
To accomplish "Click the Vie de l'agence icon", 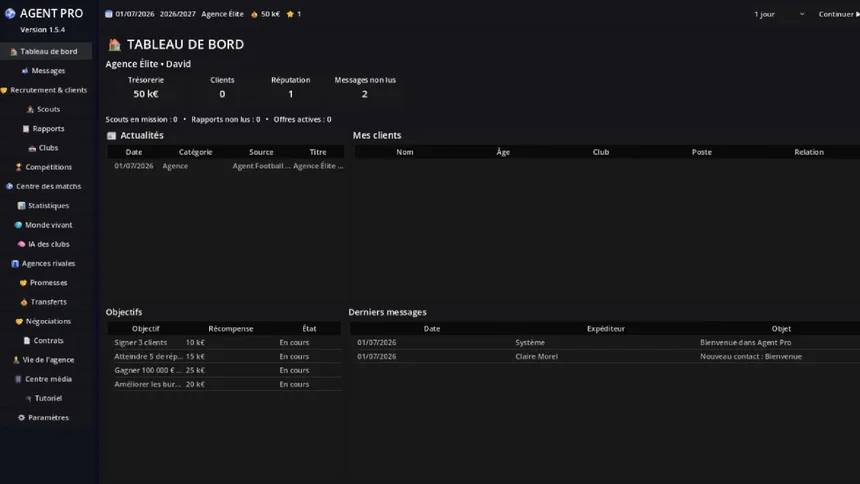I will coord(16,360).
